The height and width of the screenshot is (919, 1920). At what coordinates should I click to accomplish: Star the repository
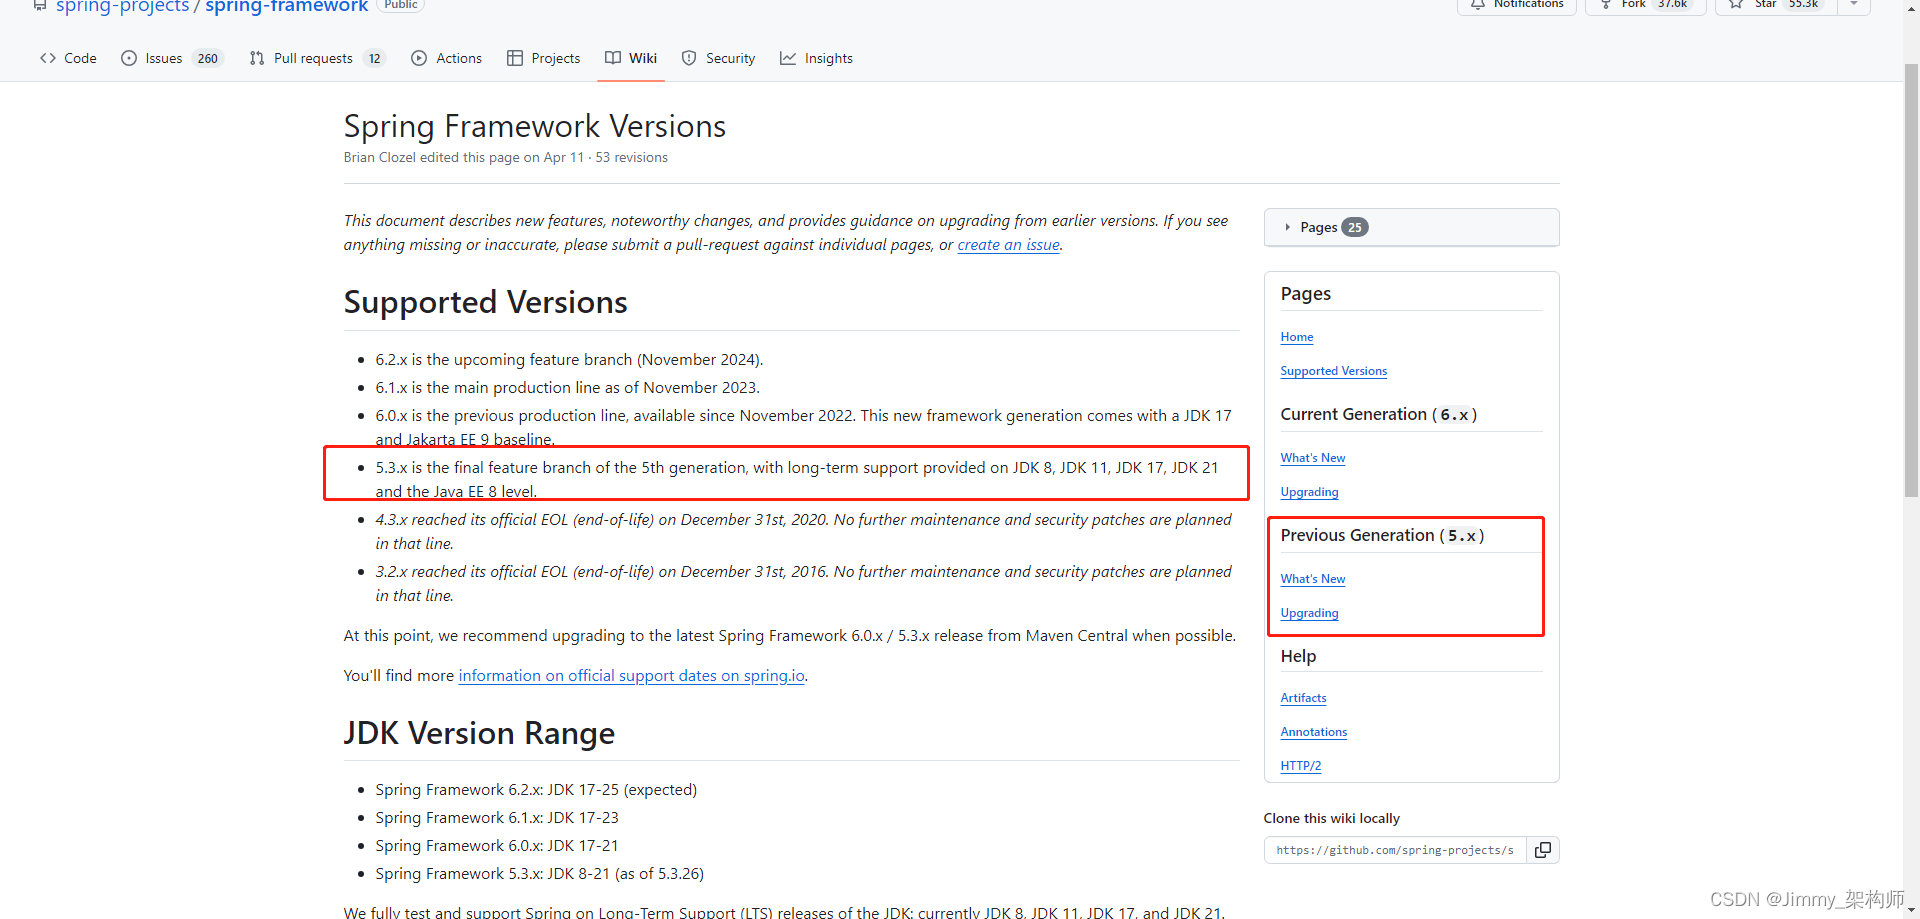point(1776,5)
